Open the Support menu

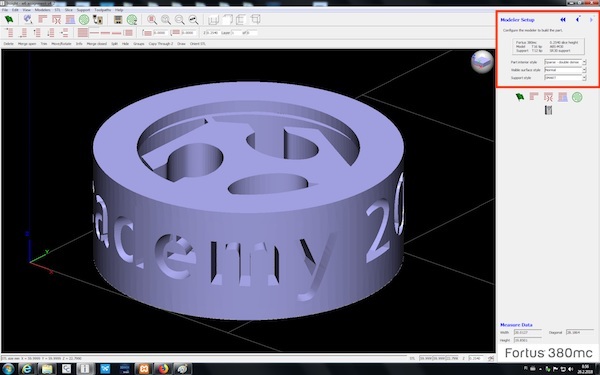[83, 10]
